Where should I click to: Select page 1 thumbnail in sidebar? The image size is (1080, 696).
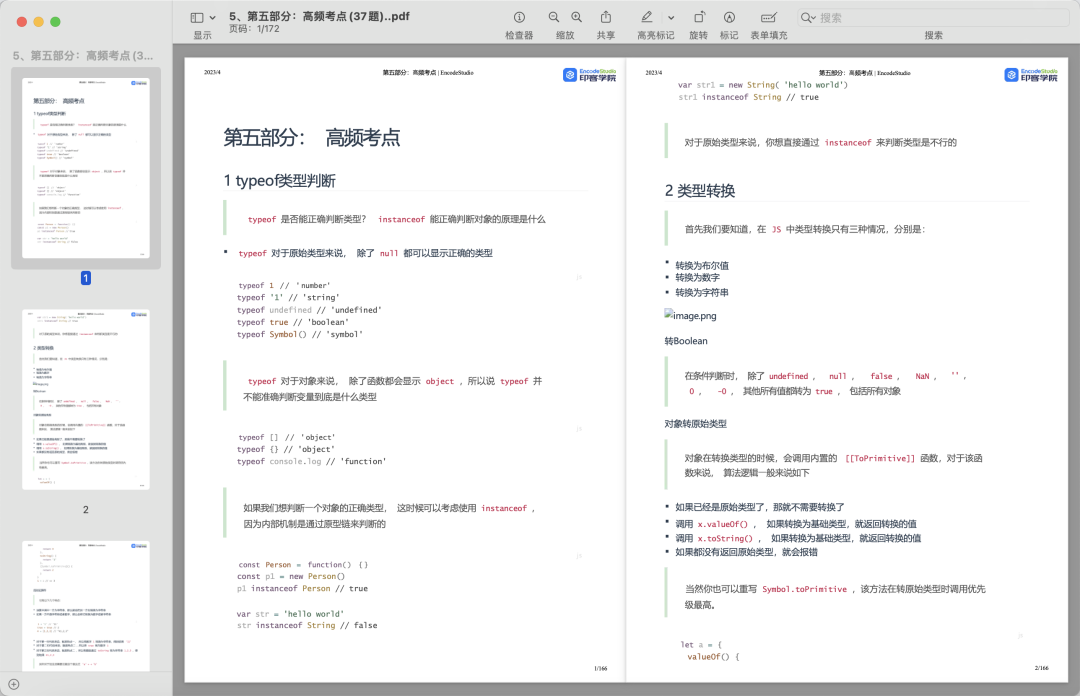85,167
